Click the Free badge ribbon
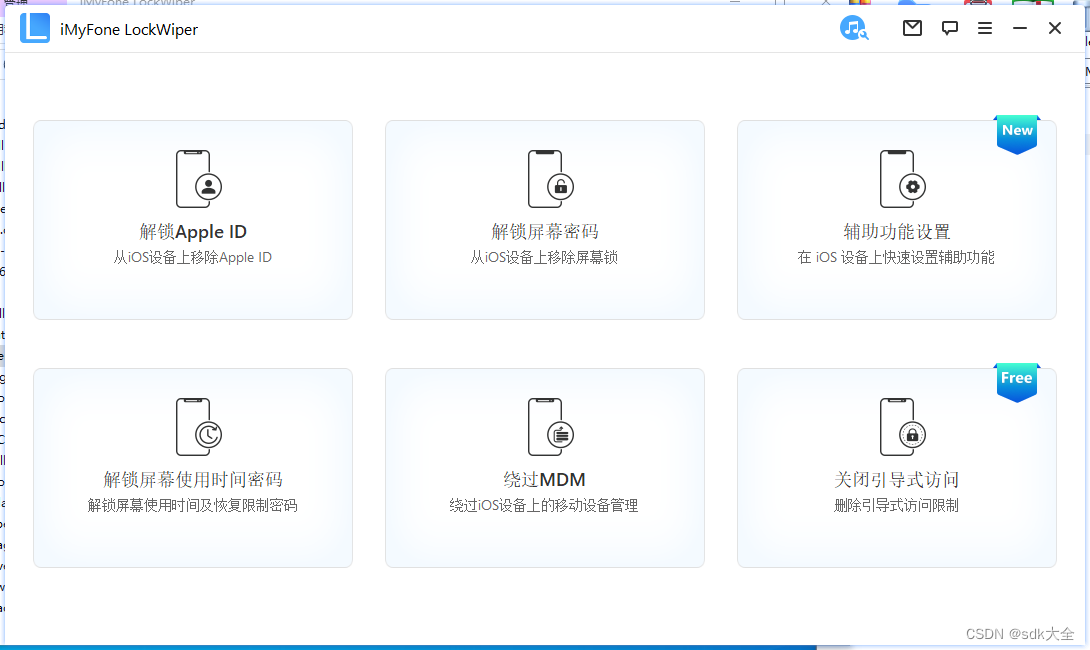Screen dimensions: 1090x650 click(x=1017, y=382)
